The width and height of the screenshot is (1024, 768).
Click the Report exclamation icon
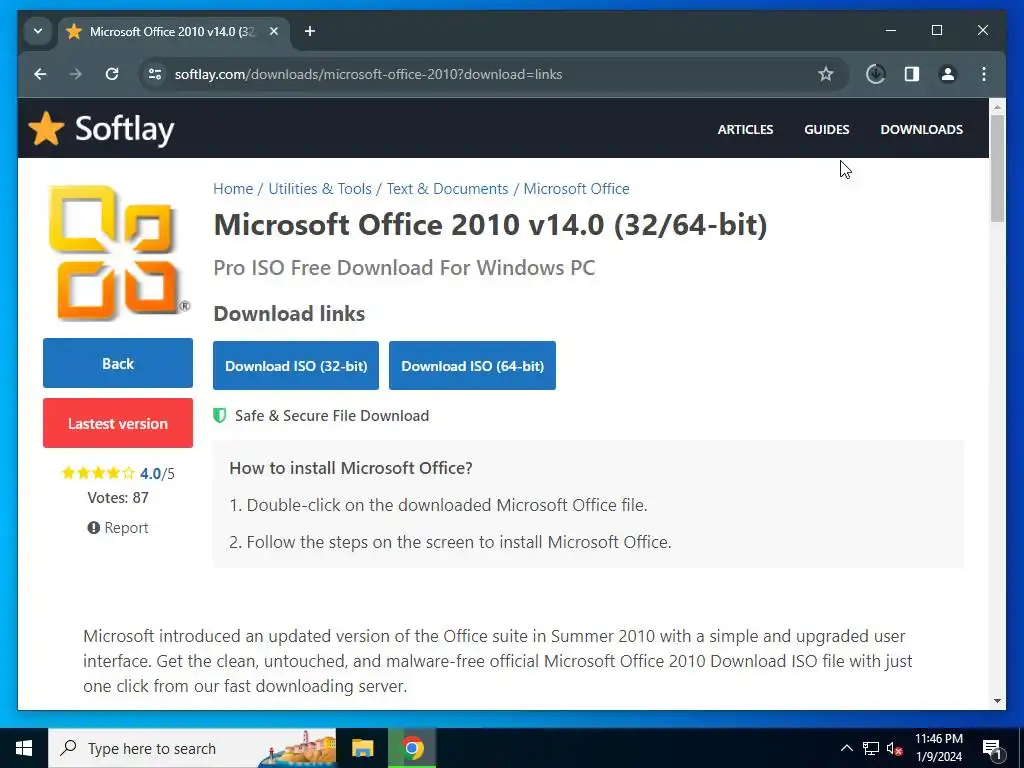point(93,528)
